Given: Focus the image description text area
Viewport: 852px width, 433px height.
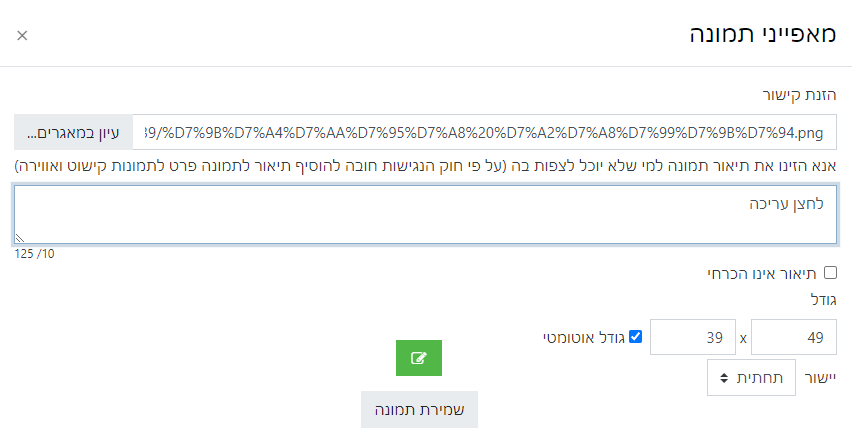Looking at the screenshot, I should coord(425,215).
